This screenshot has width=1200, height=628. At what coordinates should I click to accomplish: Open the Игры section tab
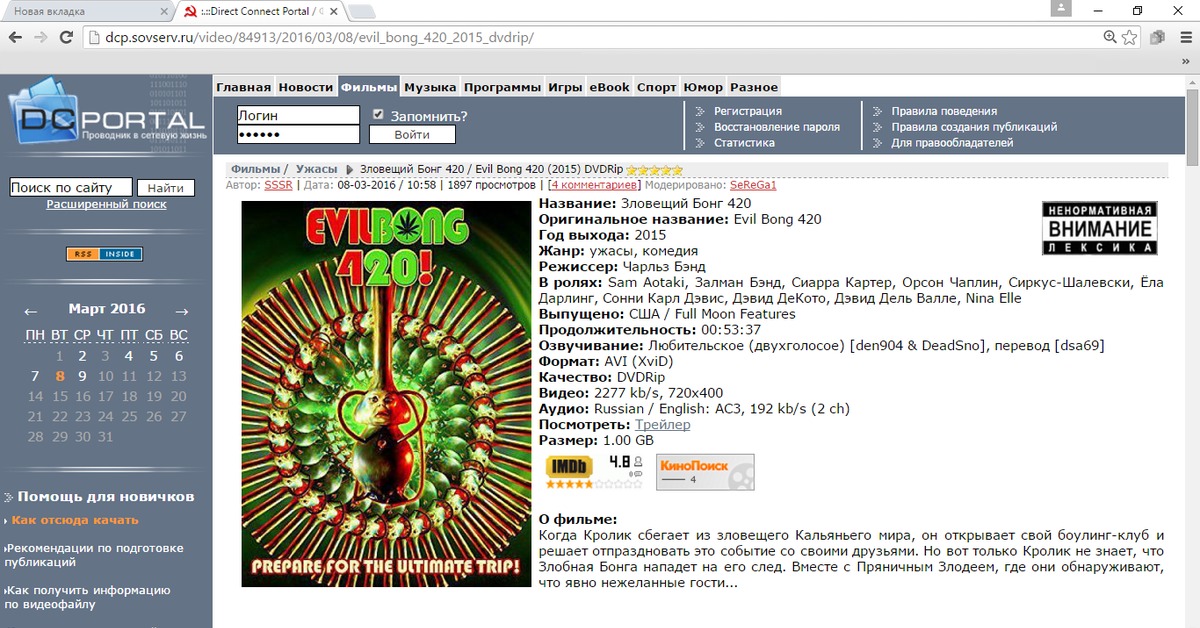click(x=565, y=87)
